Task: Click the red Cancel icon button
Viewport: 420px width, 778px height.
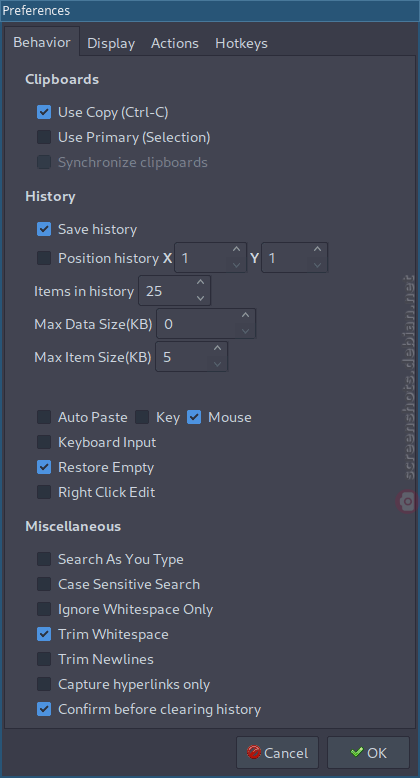Action: pyautogui.click(x=277, y=753)
